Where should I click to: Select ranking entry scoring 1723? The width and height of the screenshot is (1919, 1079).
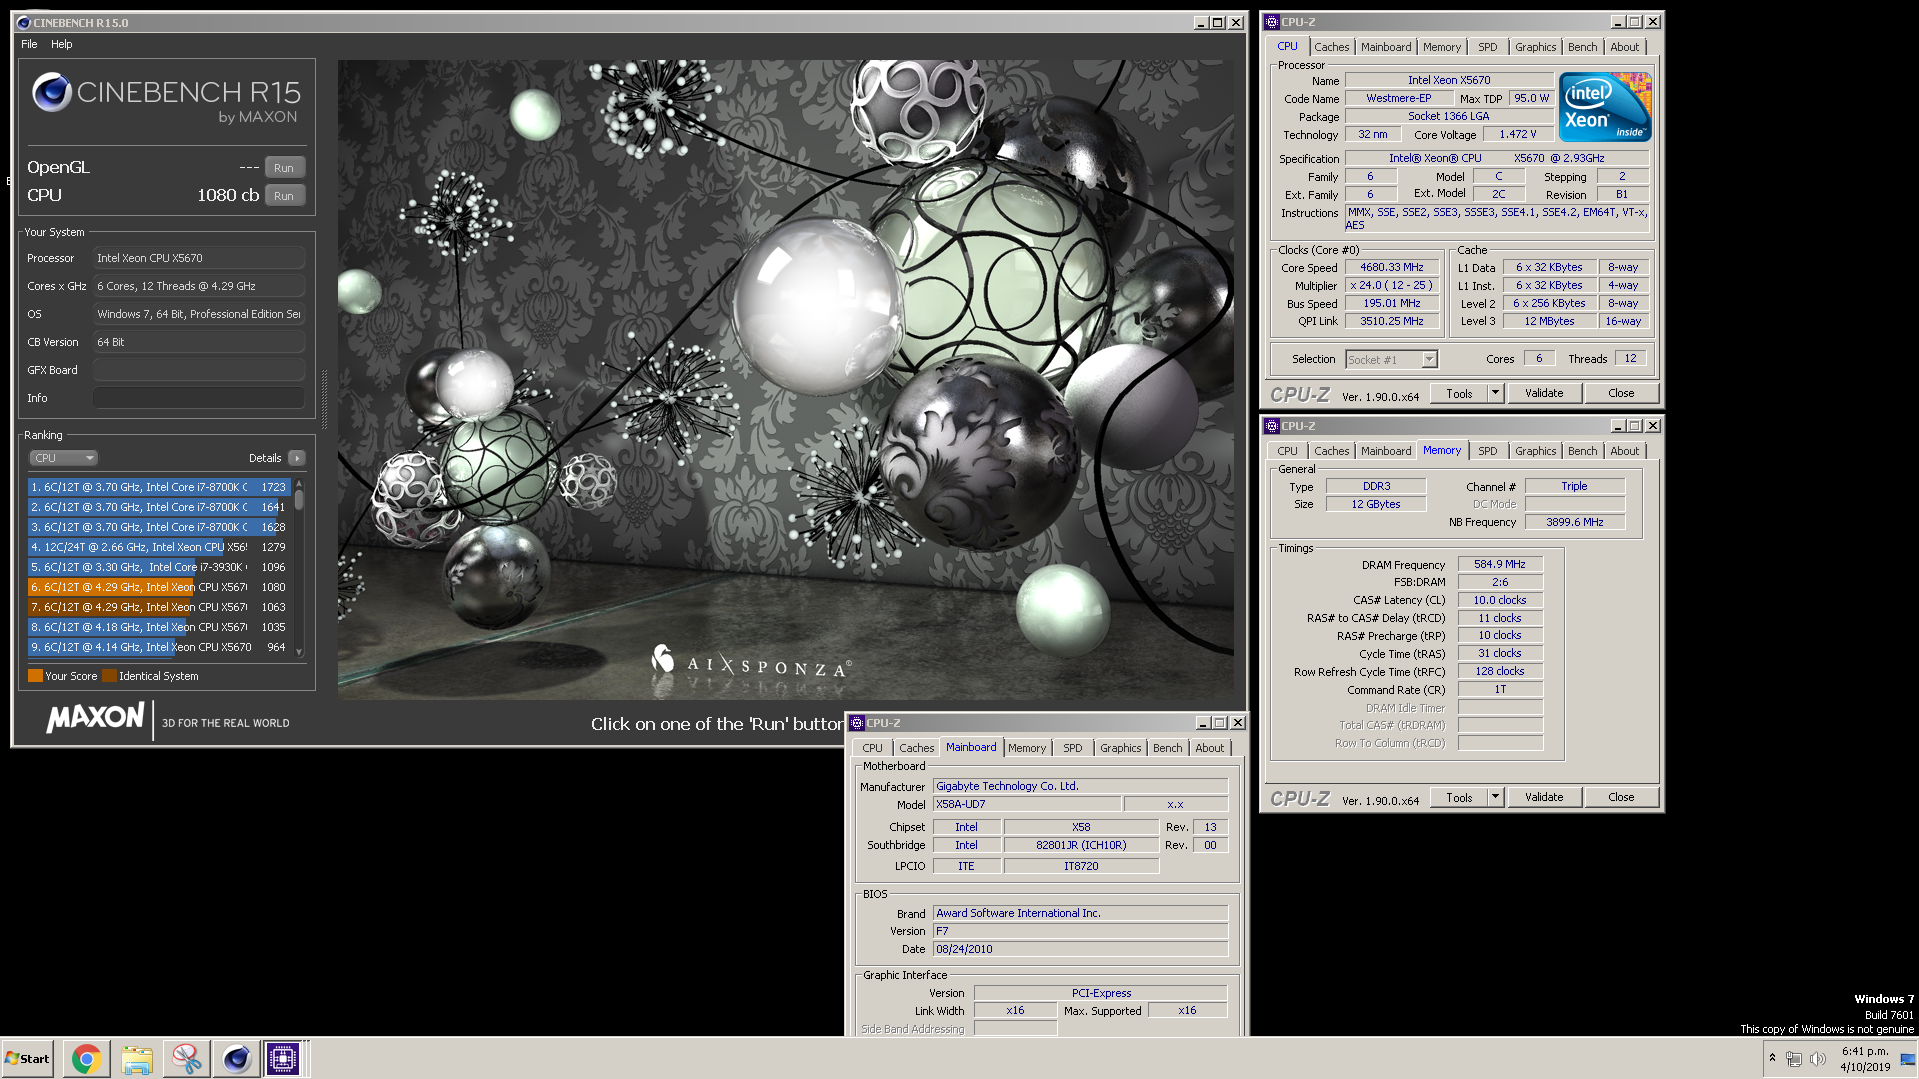click(159, 487)
